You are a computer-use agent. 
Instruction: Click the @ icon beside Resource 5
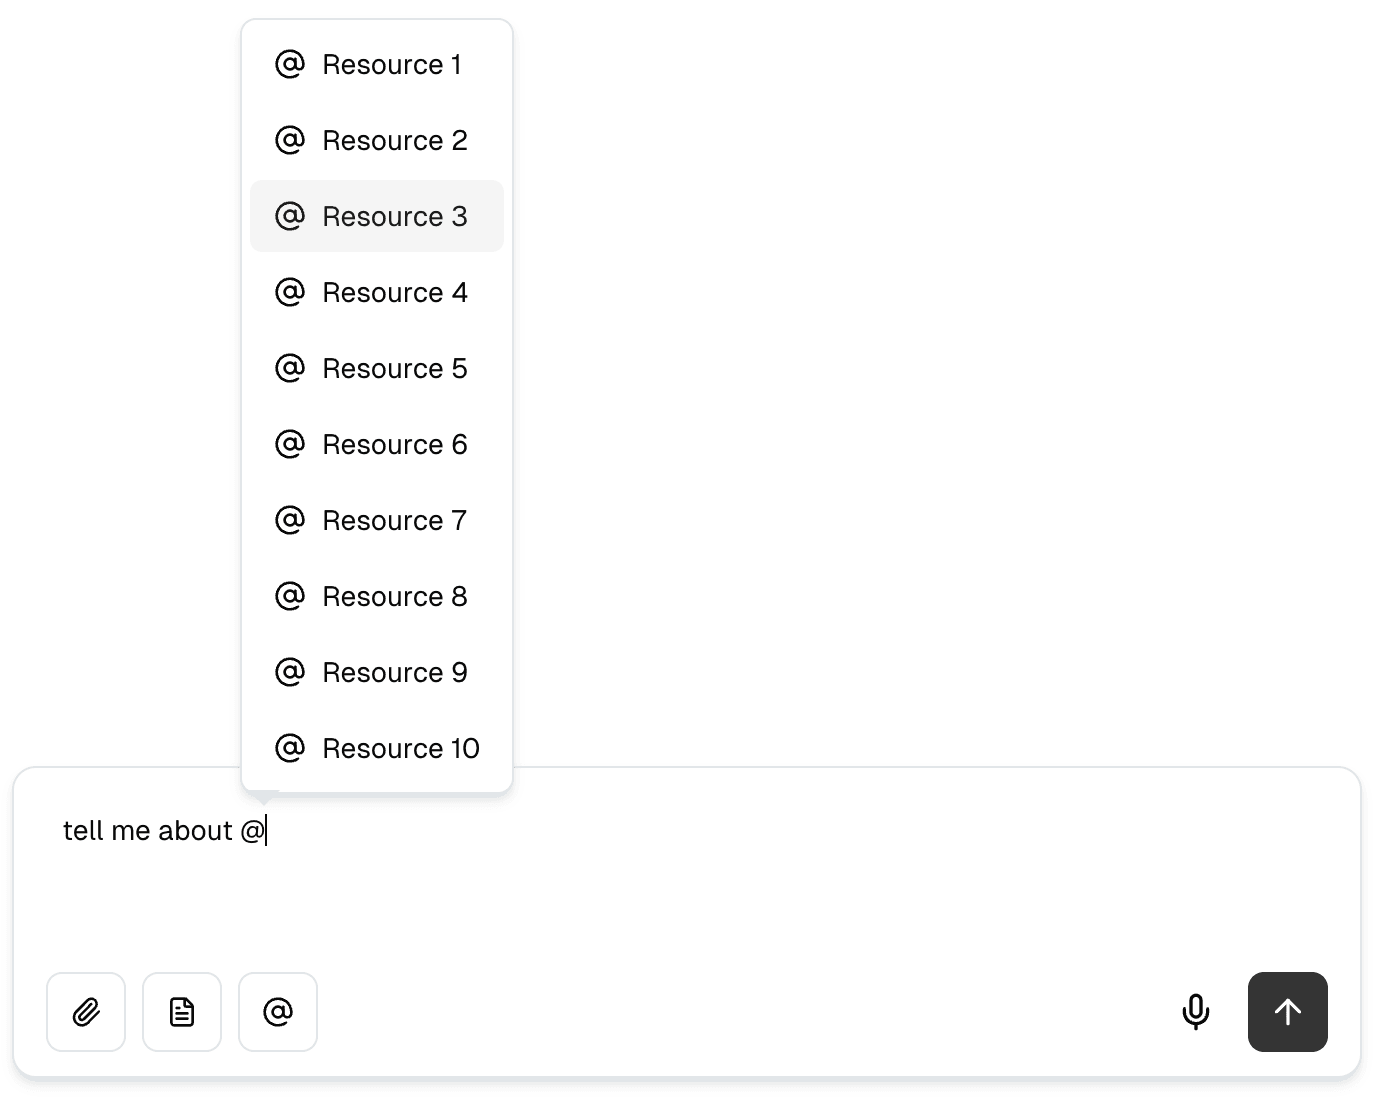click(289, 368)
